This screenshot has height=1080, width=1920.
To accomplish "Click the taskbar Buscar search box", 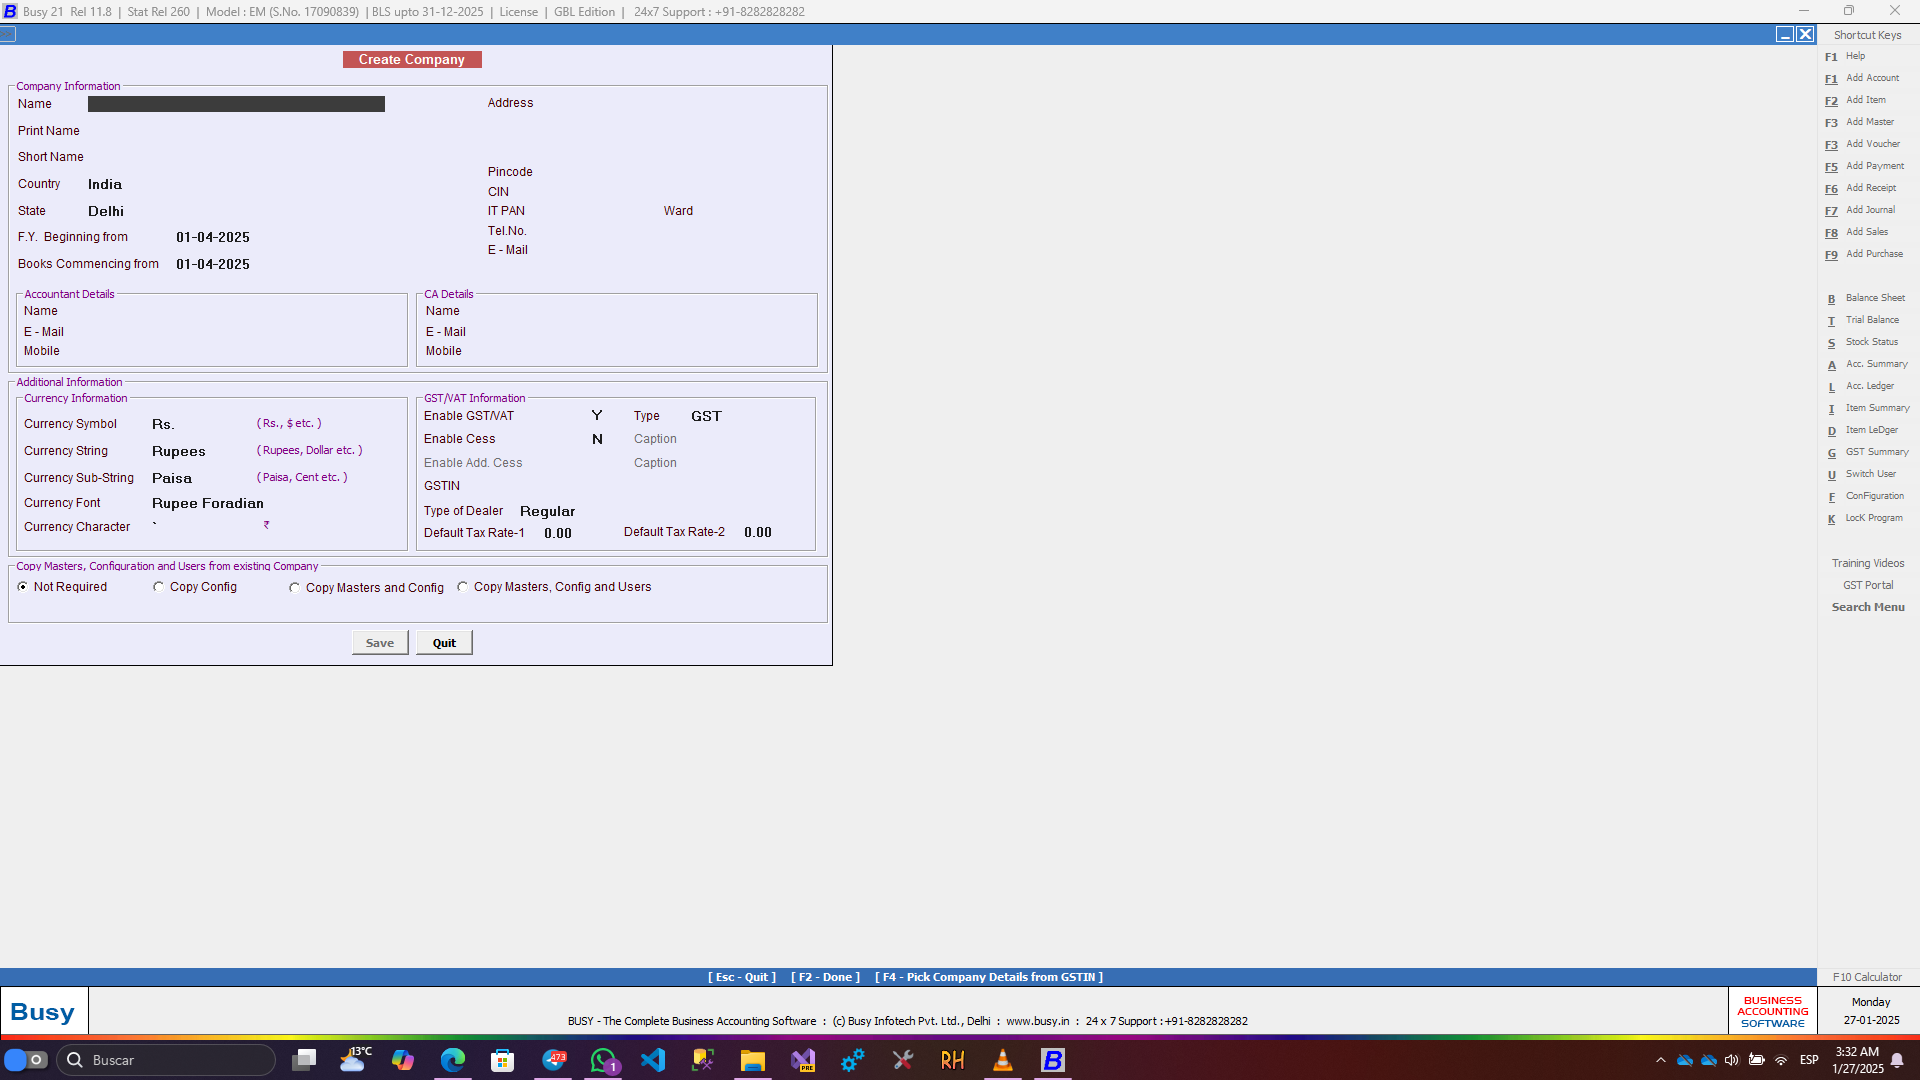I will 166,1060.
